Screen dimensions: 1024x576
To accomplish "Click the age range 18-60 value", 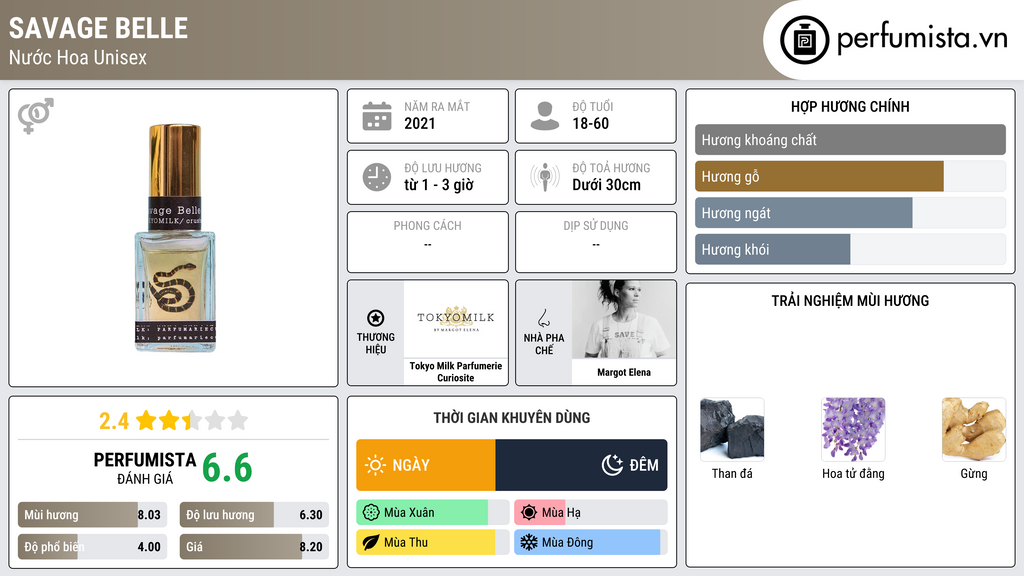I will pos(590,123).
